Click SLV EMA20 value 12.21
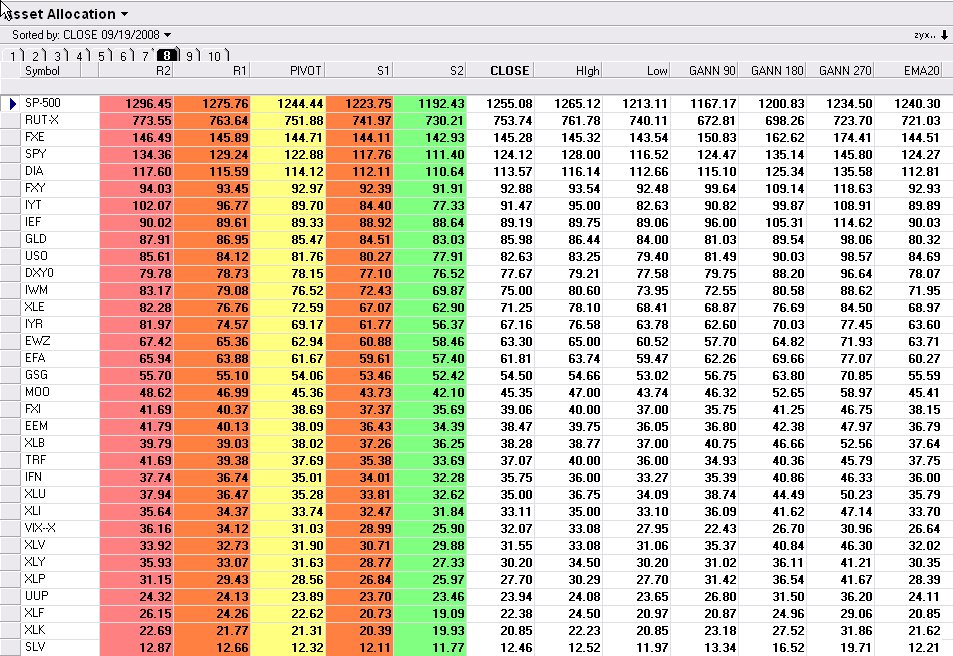953x656 pixels. click(x=924, y=648)
